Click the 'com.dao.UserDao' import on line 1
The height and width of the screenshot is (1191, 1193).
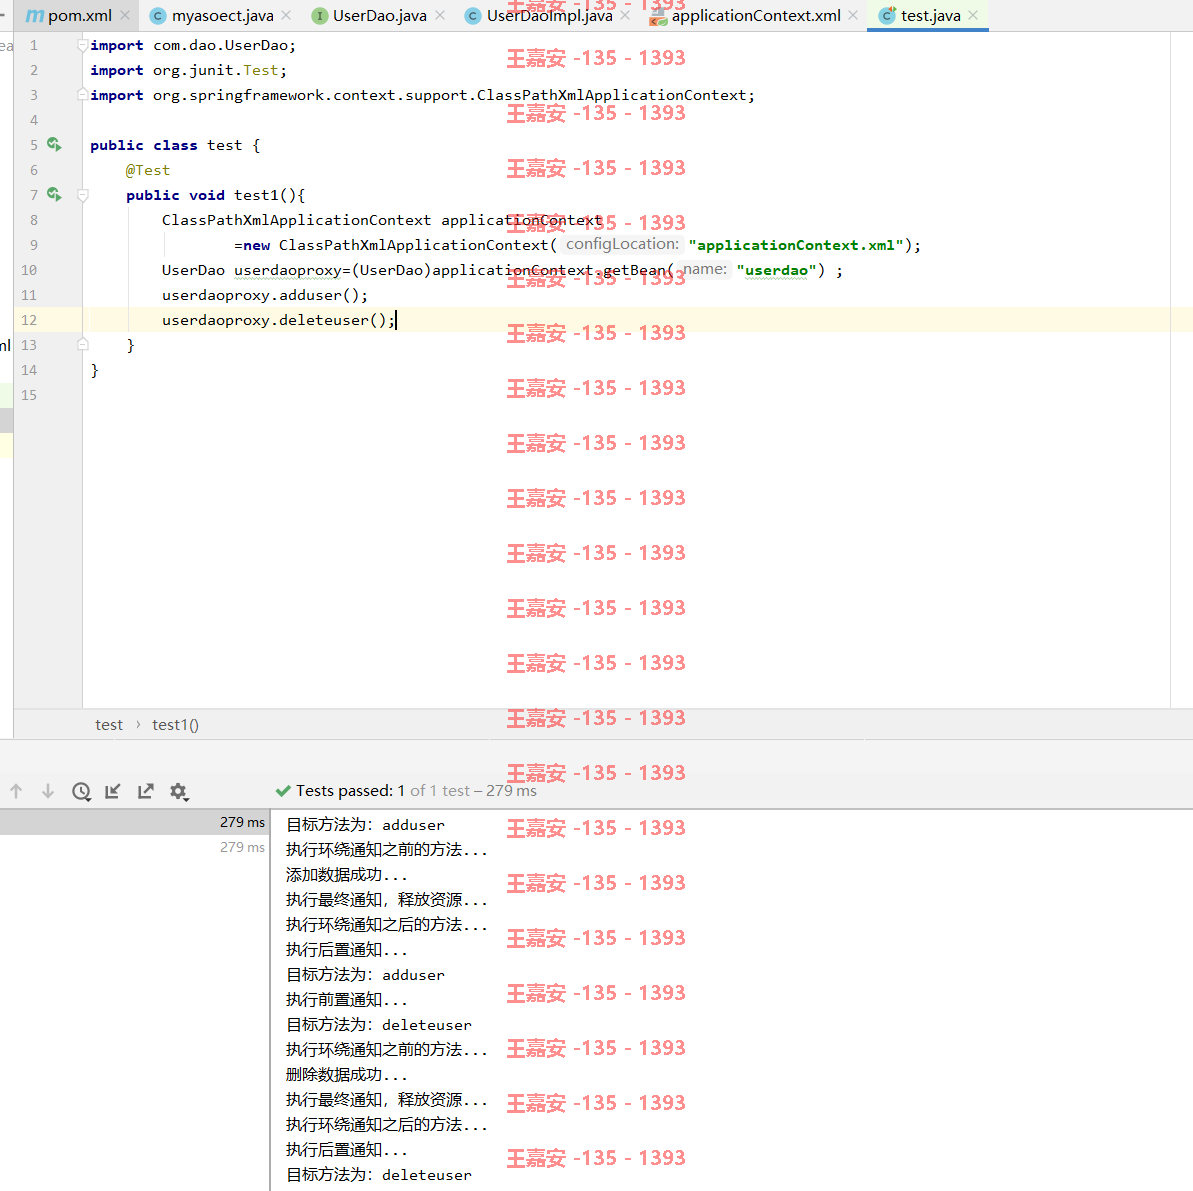coord(221,45)
